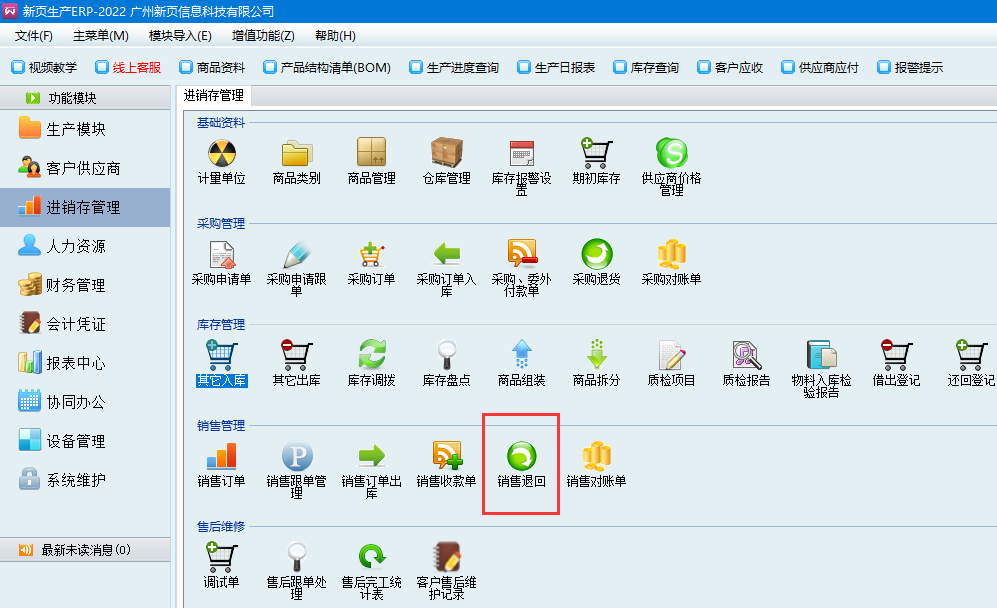Expand 最新未读消息 panel at bottom

tap(85, 550)
